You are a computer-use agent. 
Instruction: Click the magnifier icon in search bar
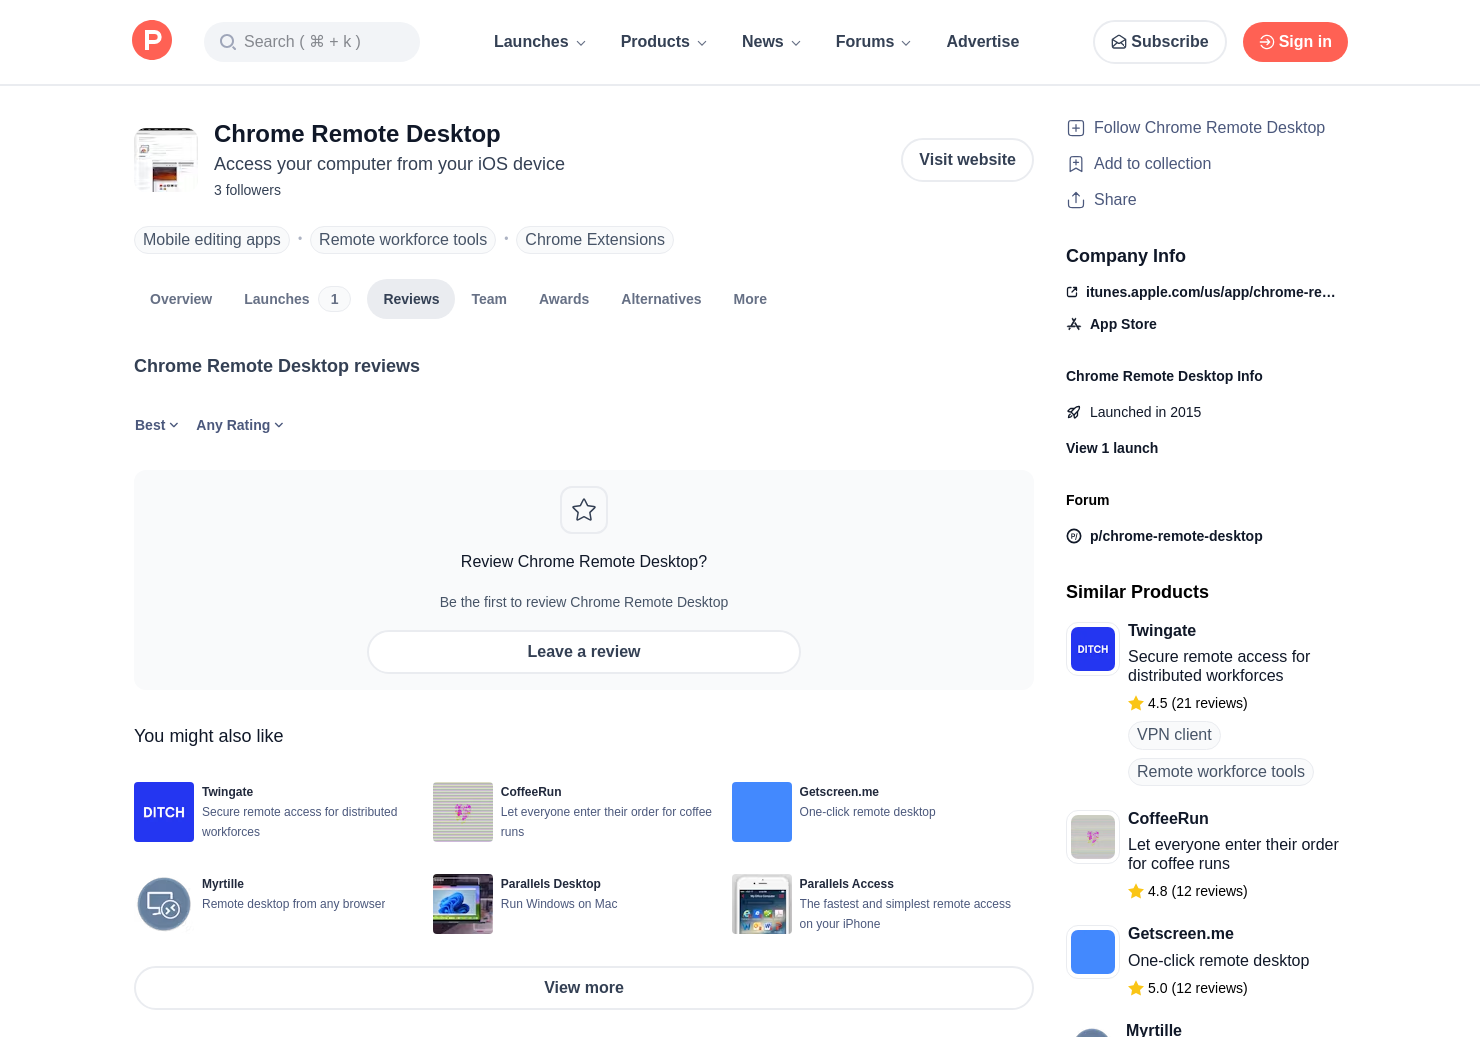pos(228,42)
